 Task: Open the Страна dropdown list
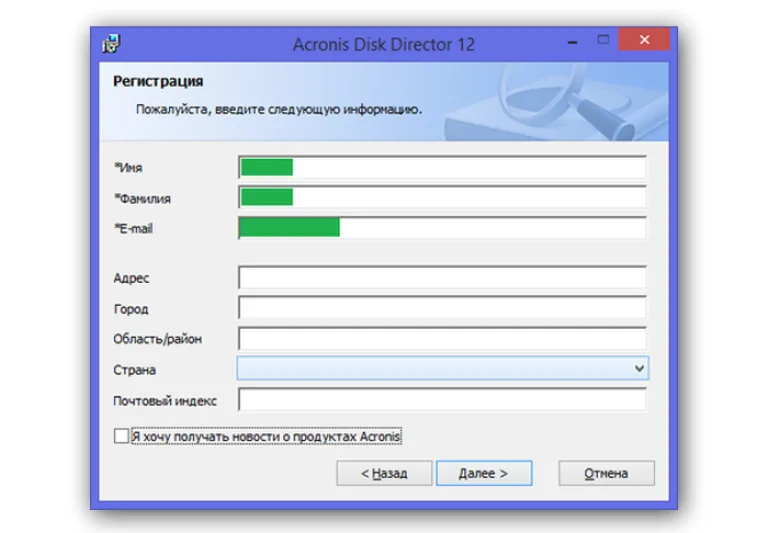pyautogui.click(x=443, y=368)
